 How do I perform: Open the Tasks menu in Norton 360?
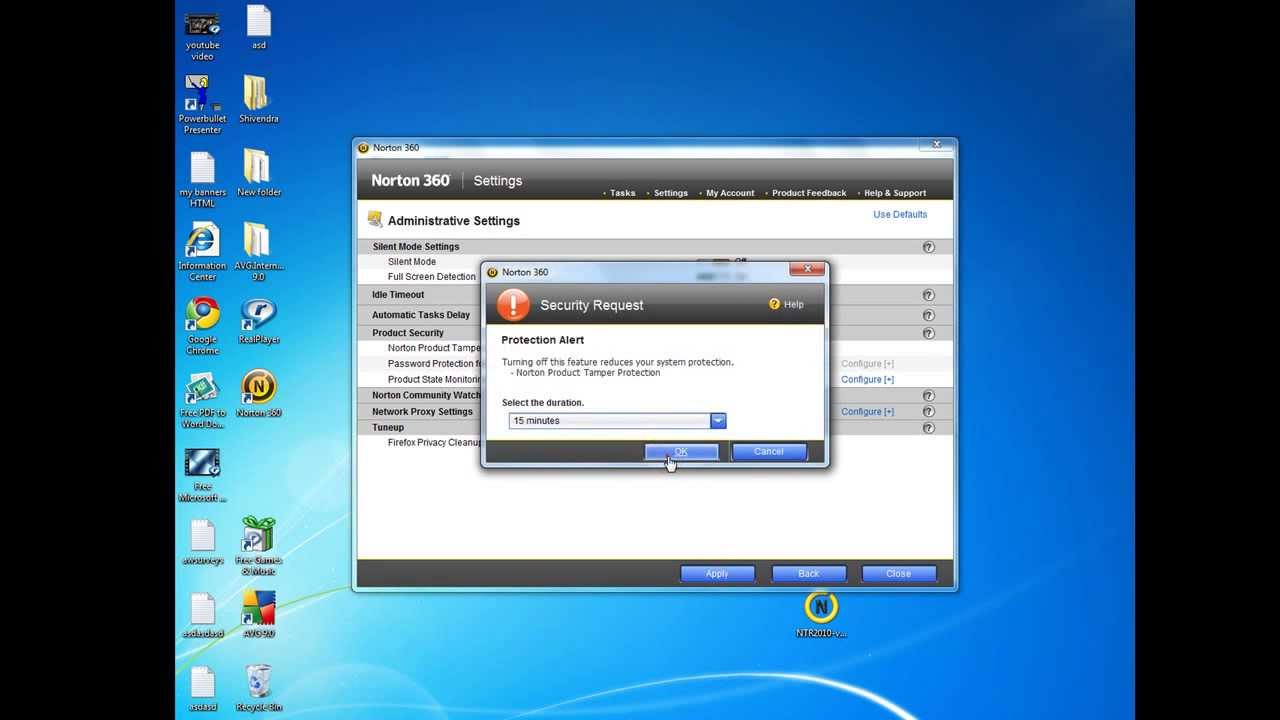click(622, 193)
